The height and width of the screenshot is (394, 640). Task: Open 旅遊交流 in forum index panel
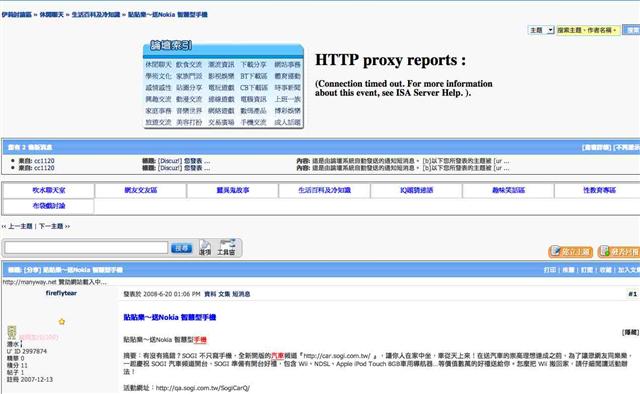[158, 122]
